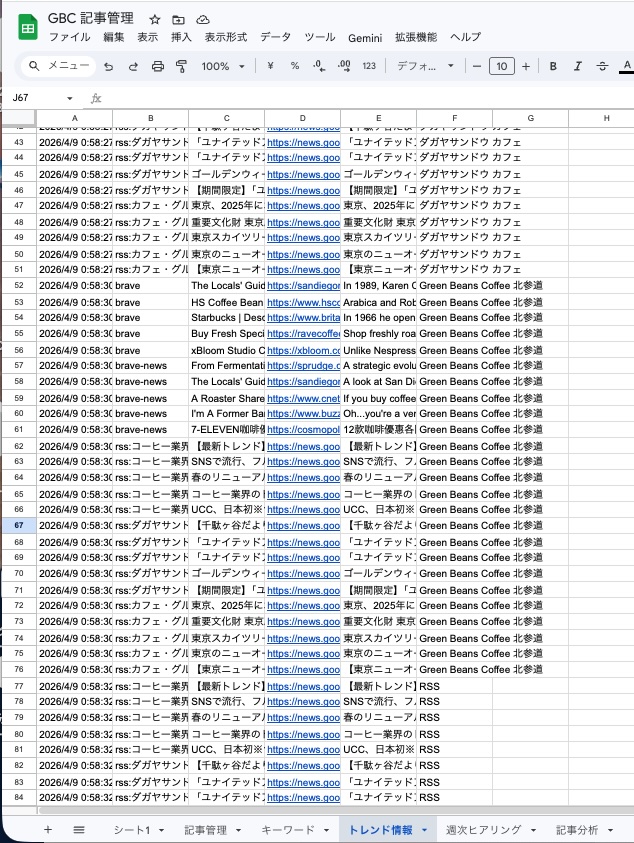634x843 pixels.
Task: Open the 表示形式 menu
Action: point(226,37)
